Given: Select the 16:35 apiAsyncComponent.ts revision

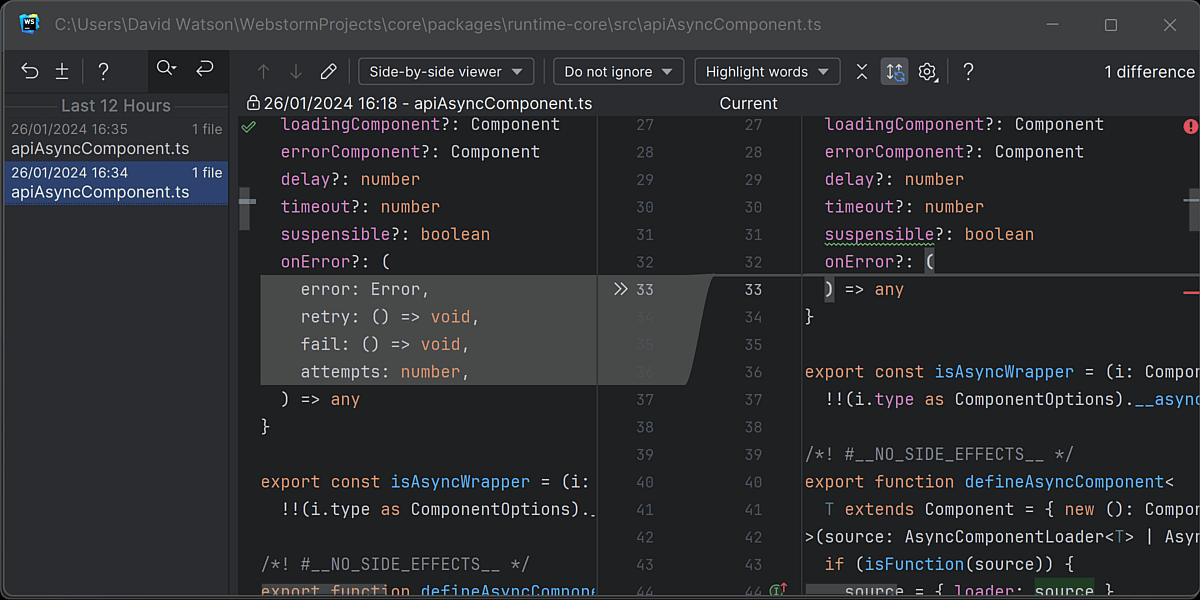Looking at the screenshot, I should coord(116,139).
